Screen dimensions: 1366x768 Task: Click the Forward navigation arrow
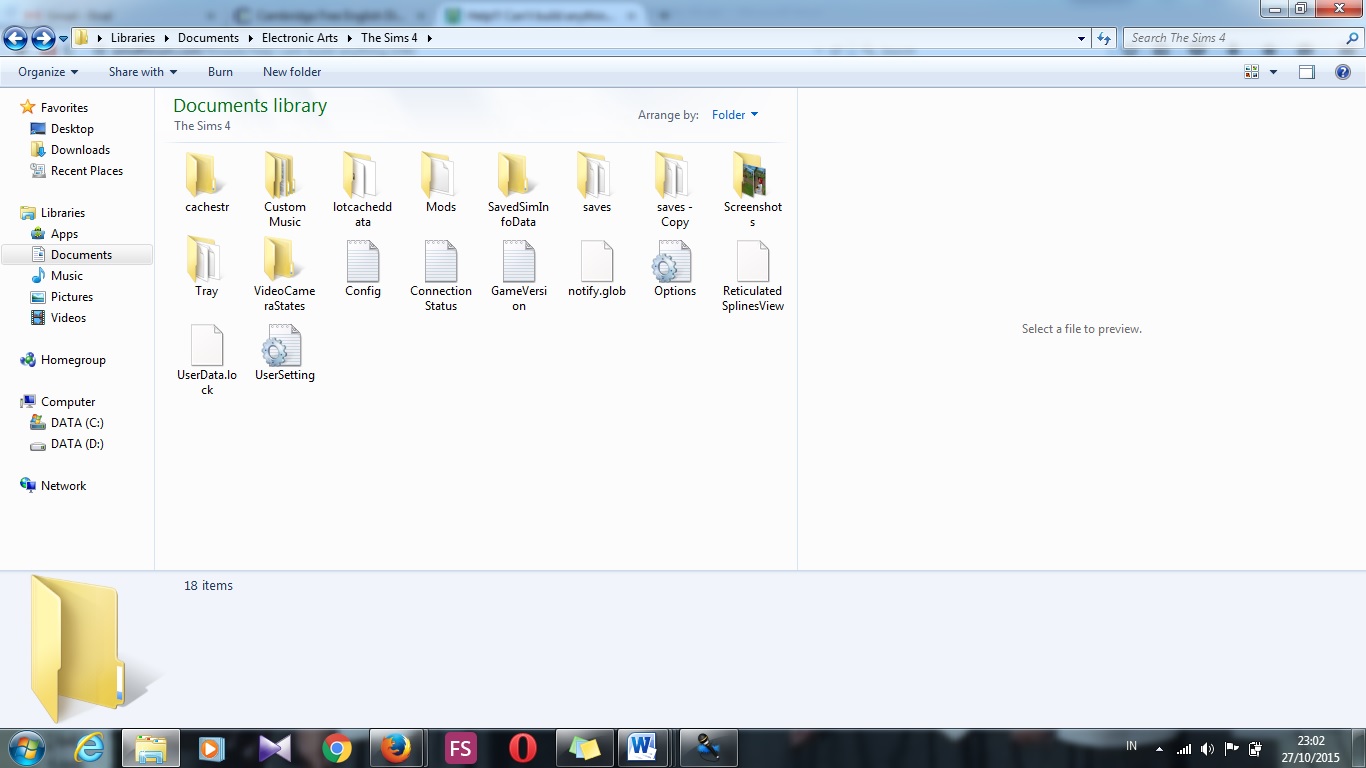43,38
